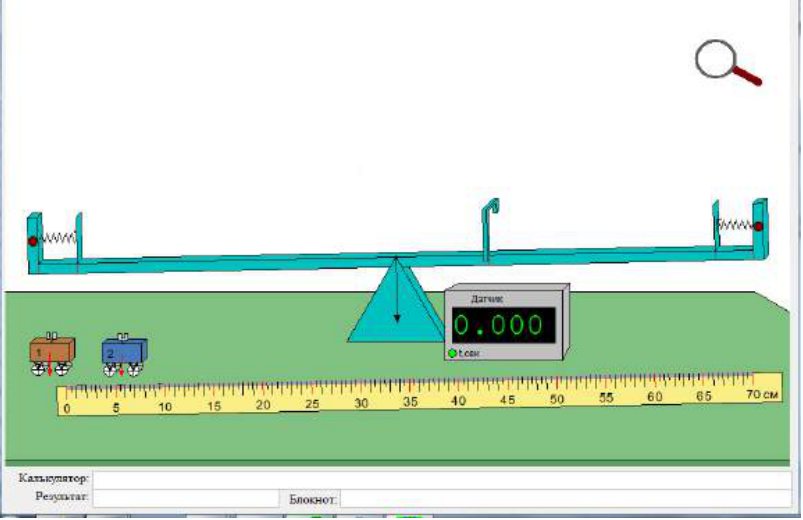Select the brown cart number 1
Screen dimensions: 803x520
(x=52, y=355)
